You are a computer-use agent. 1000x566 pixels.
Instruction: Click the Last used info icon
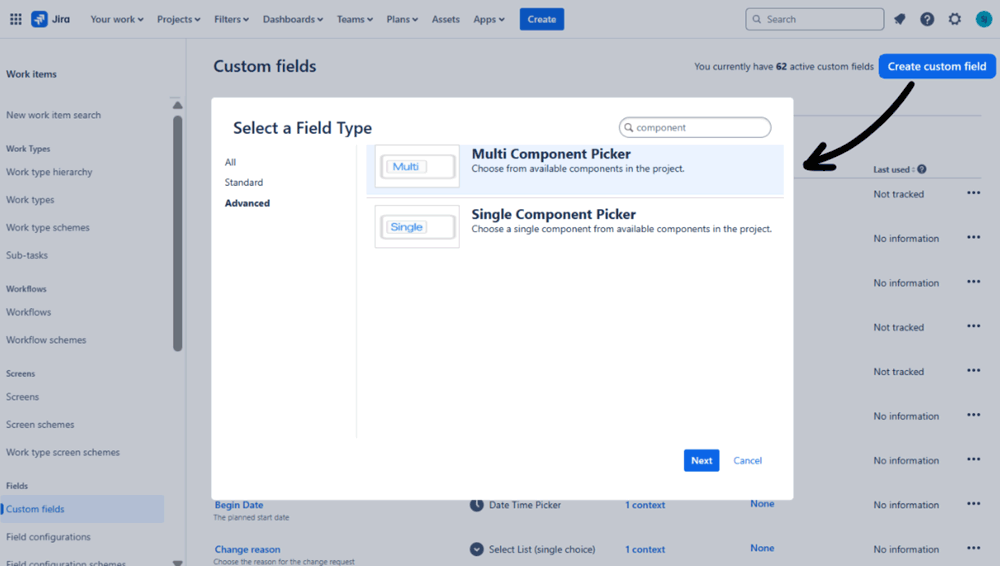click(x=922, y=170)
